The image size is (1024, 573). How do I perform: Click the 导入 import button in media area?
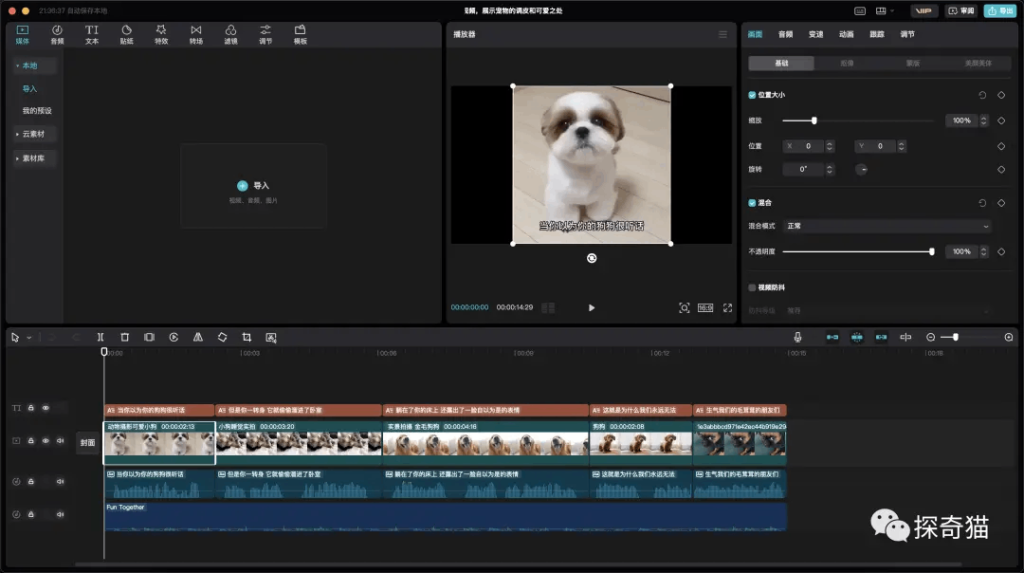[x=253, y=186]
